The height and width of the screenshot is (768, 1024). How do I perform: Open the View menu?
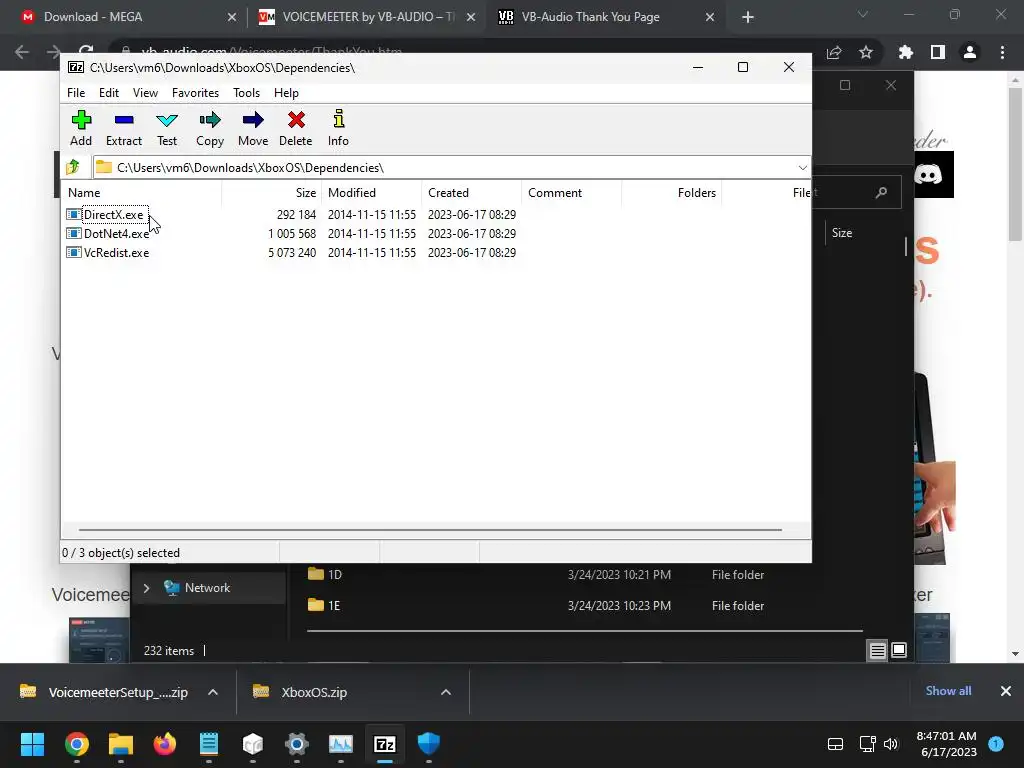click(145, 93)
